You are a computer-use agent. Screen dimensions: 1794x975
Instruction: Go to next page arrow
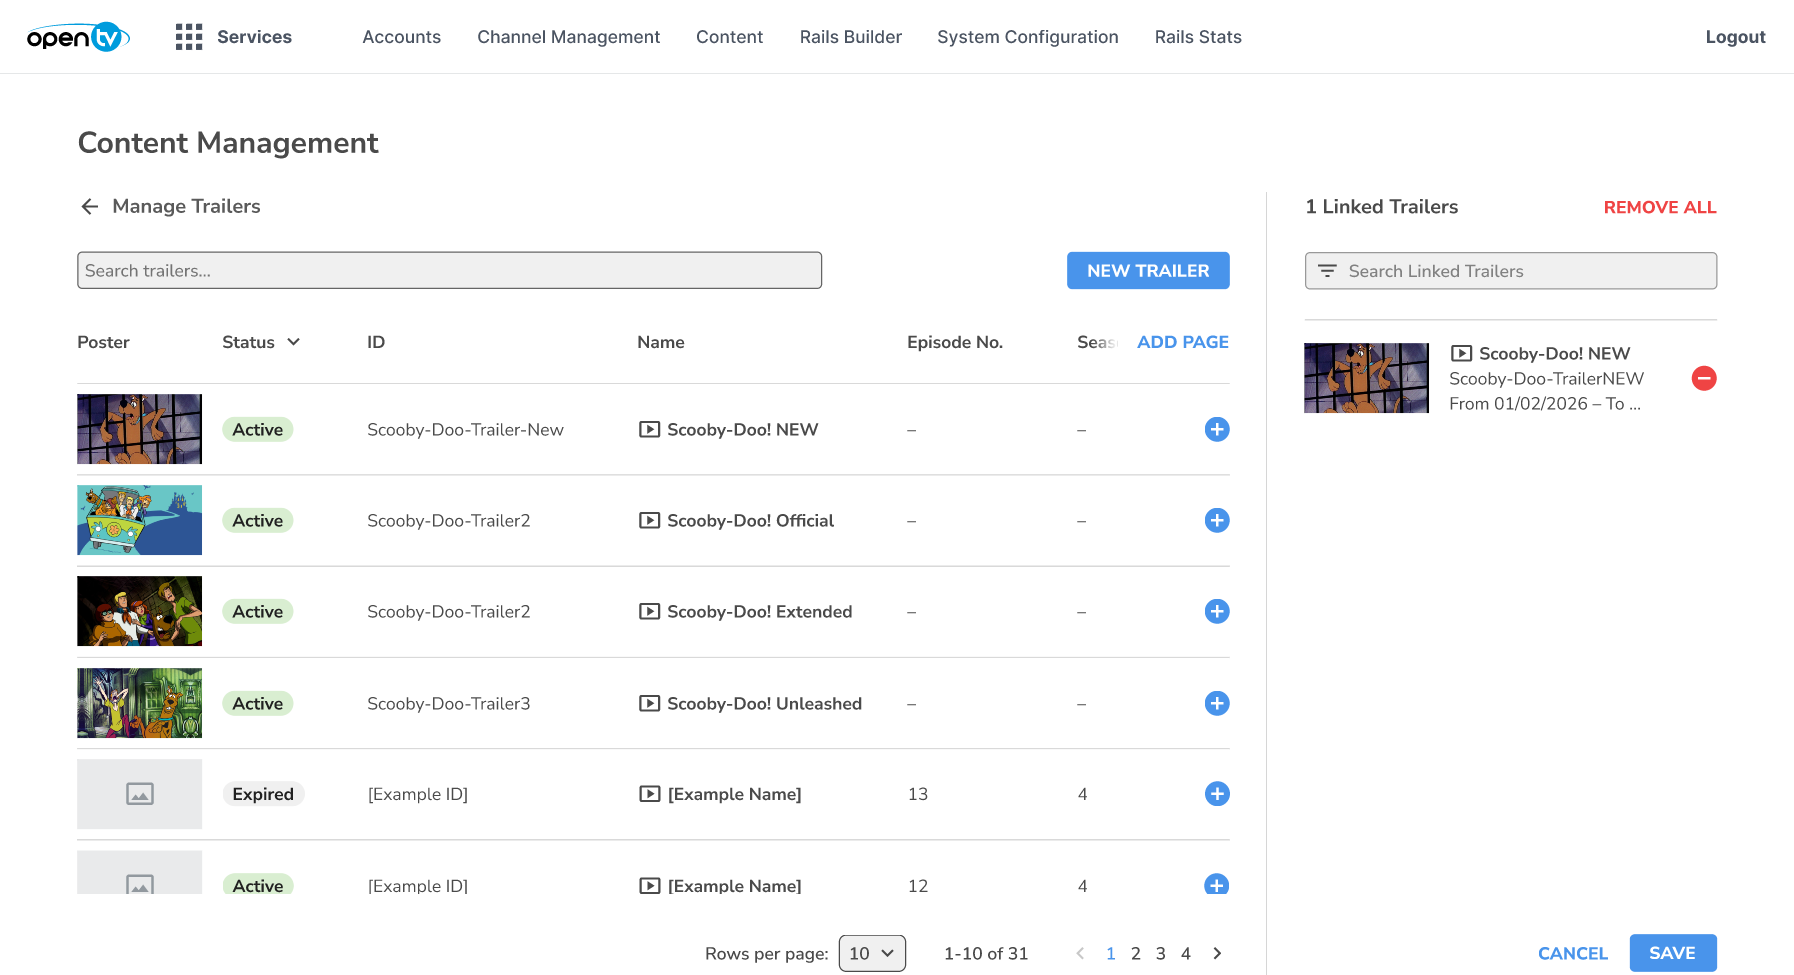(x=1217, y=953)
